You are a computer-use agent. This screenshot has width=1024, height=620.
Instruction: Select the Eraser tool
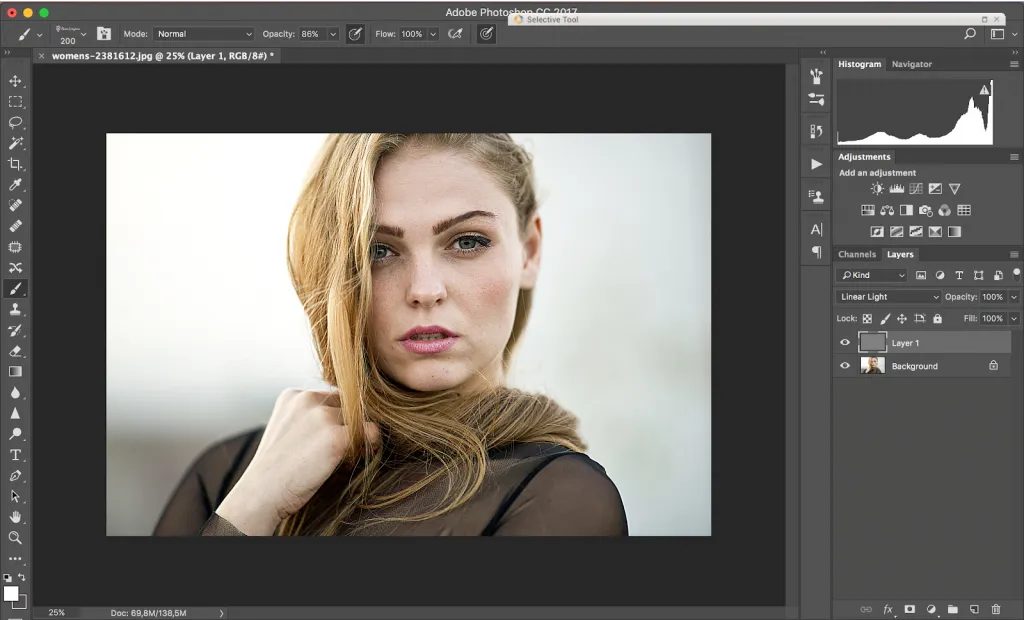tap(15, 351)
